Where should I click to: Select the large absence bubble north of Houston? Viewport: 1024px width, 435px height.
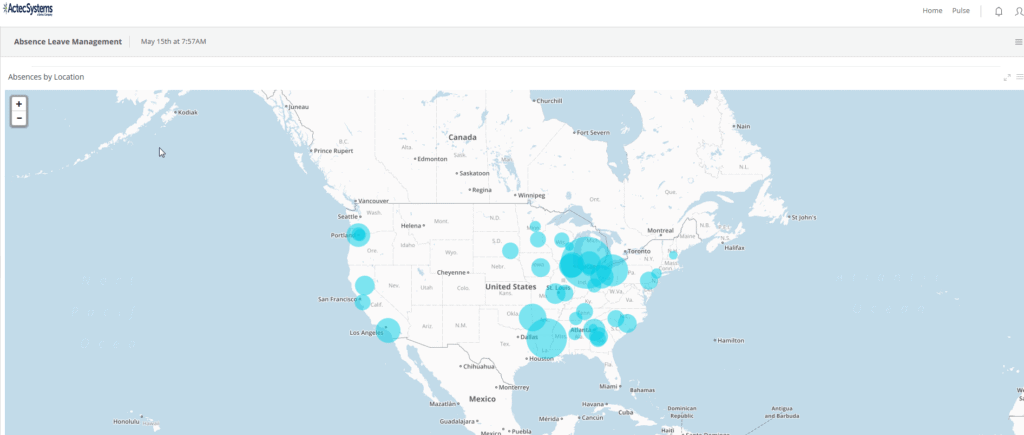click(547, 338)
